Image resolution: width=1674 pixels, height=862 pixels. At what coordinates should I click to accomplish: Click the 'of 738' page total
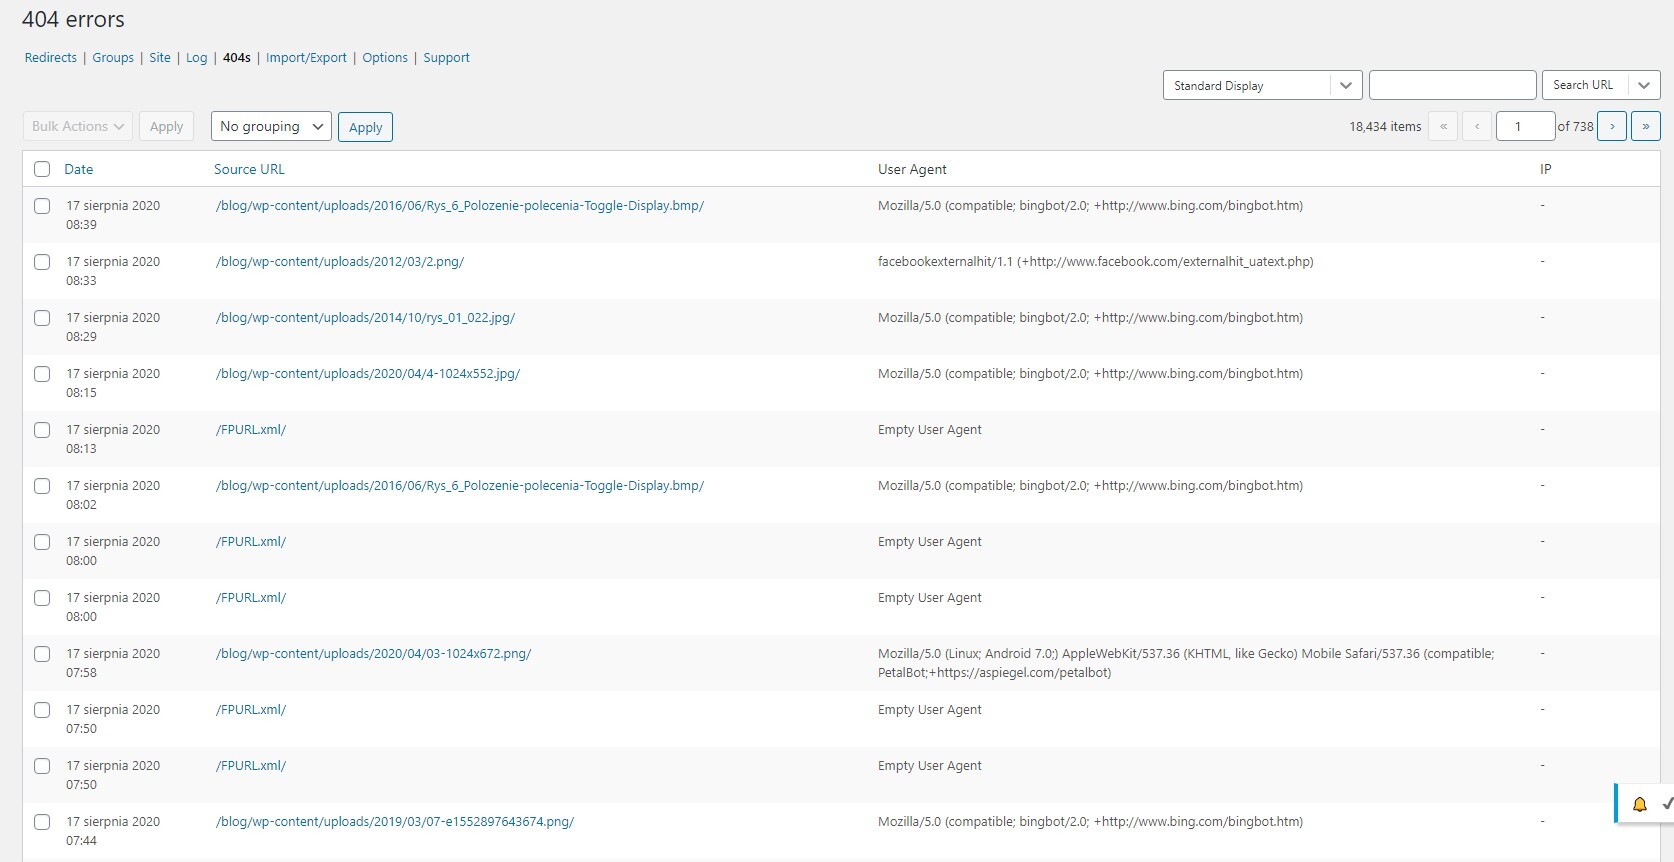coord(1576,127)
